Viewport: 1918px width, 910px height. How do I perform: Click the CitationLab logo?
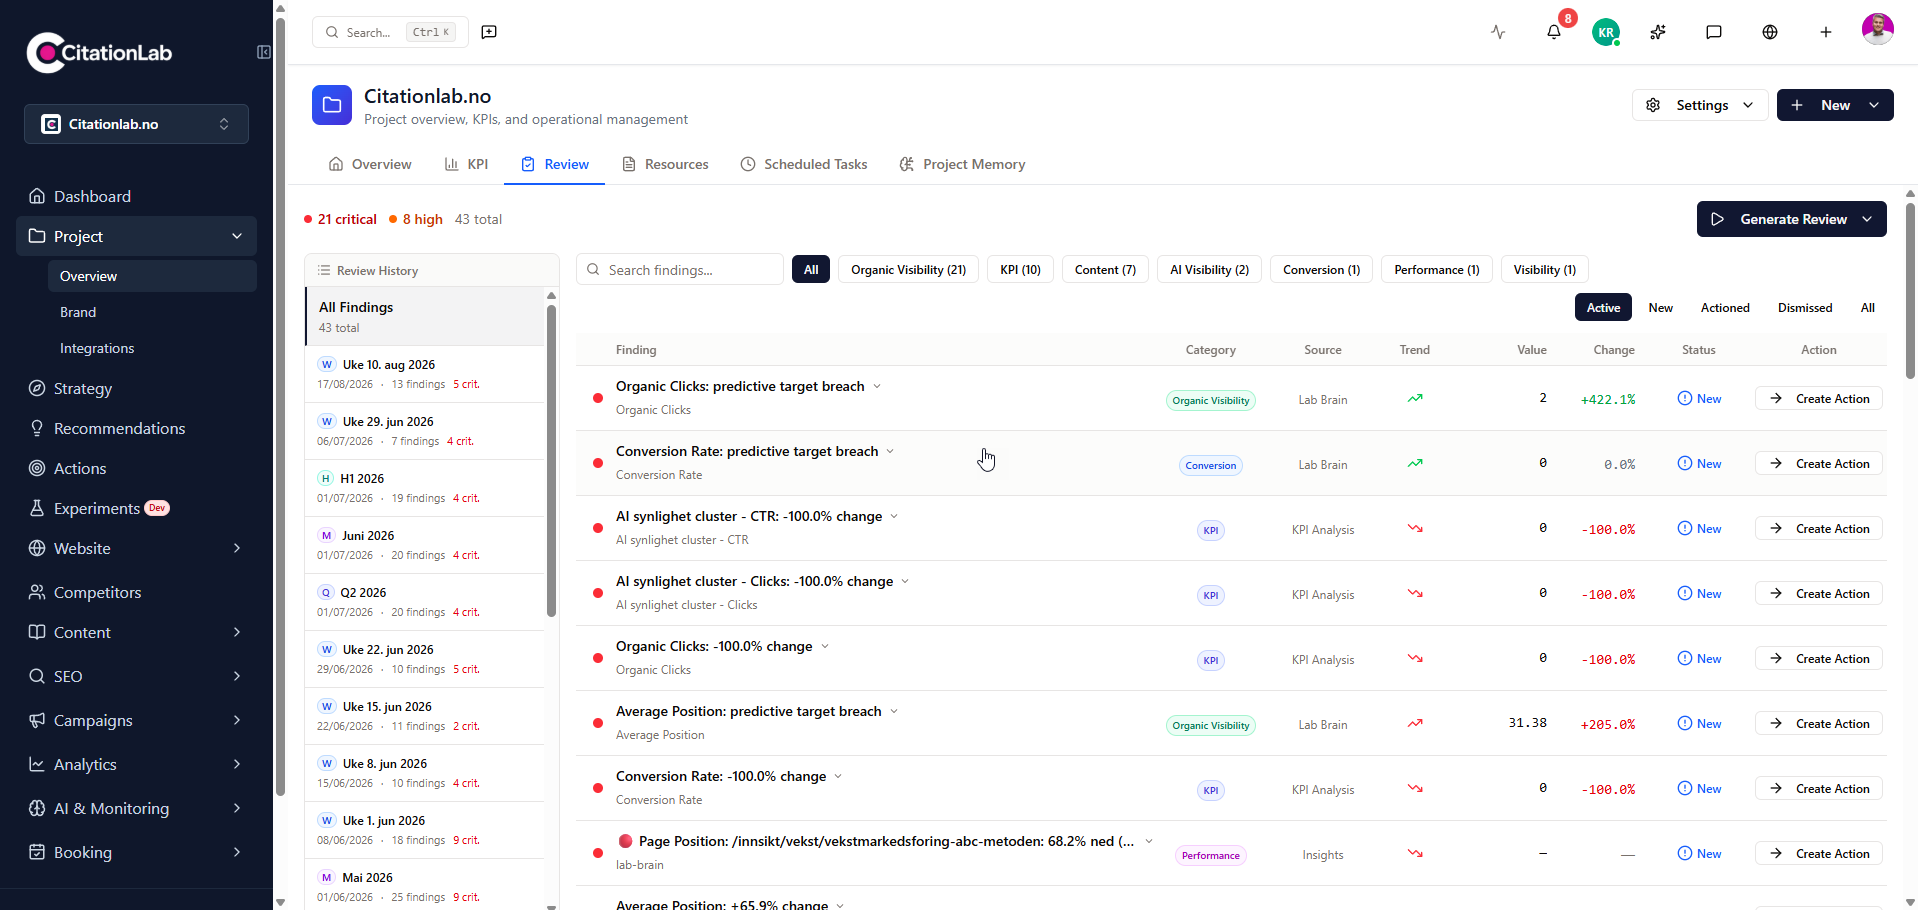99,53
